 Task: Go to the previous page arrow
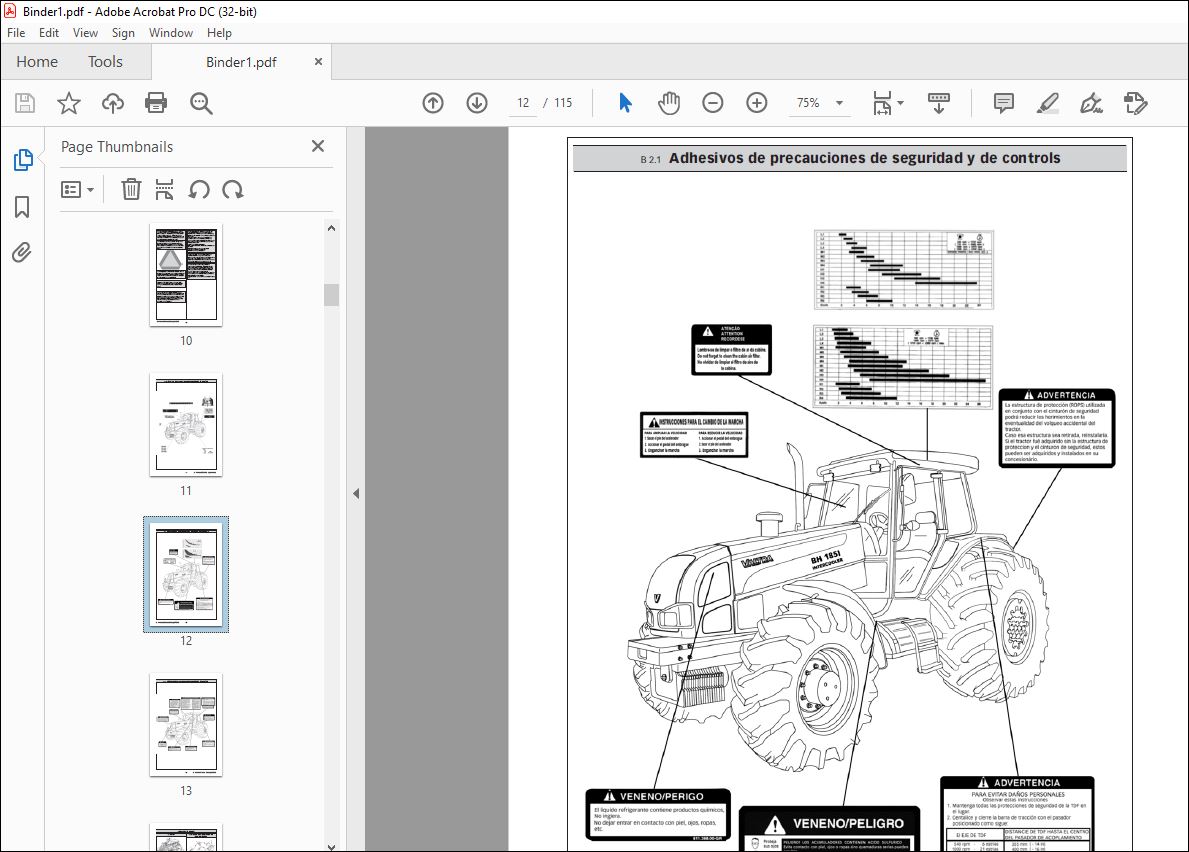point(433,103)
